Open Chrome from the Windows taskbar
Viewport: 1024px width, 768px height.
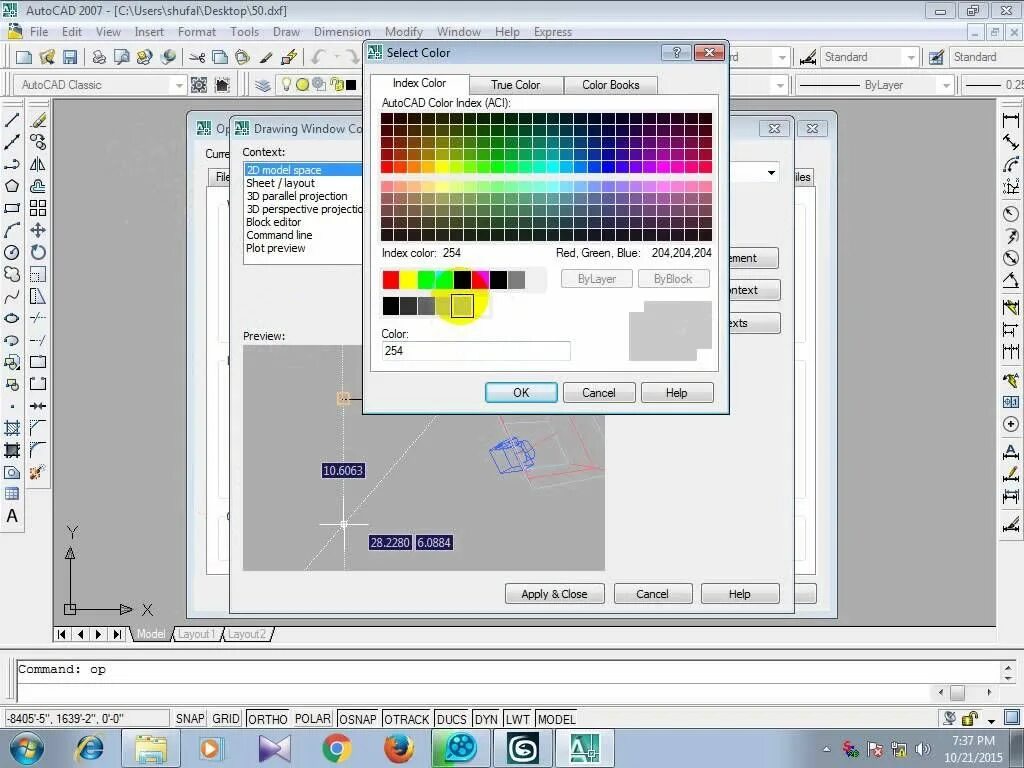336,748
